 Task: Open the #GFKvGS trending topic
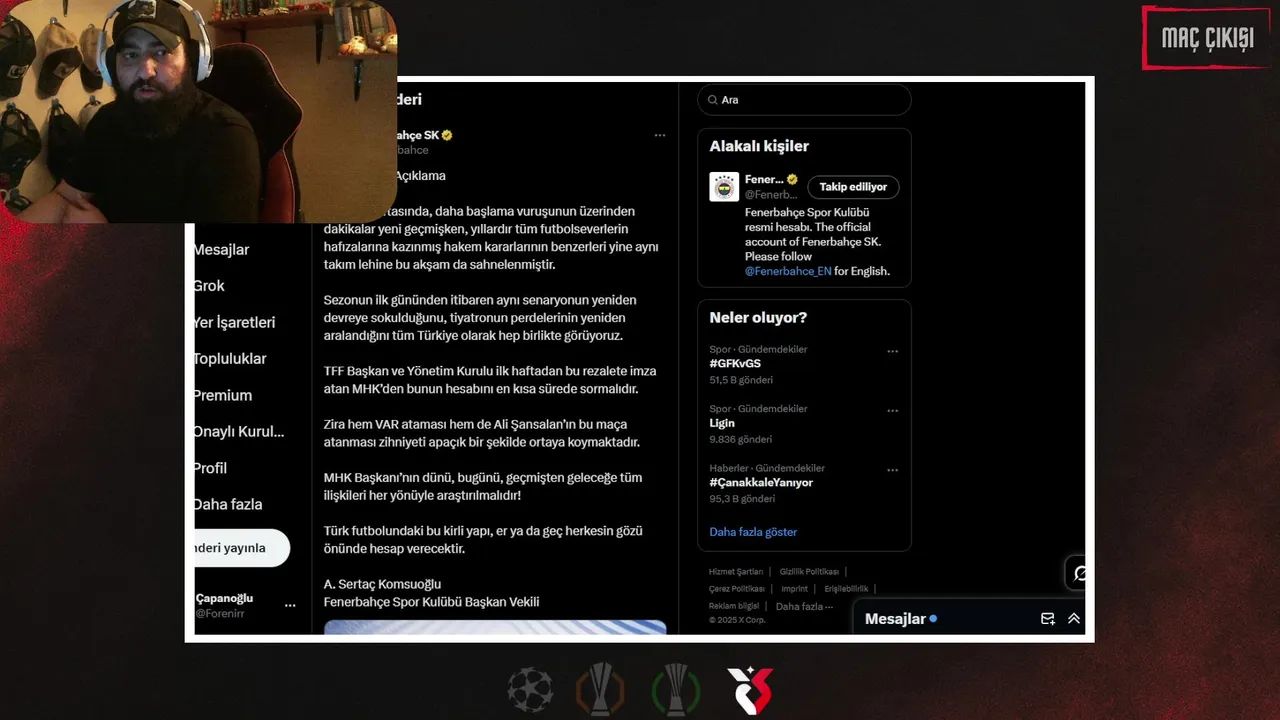tap(735, 364)
